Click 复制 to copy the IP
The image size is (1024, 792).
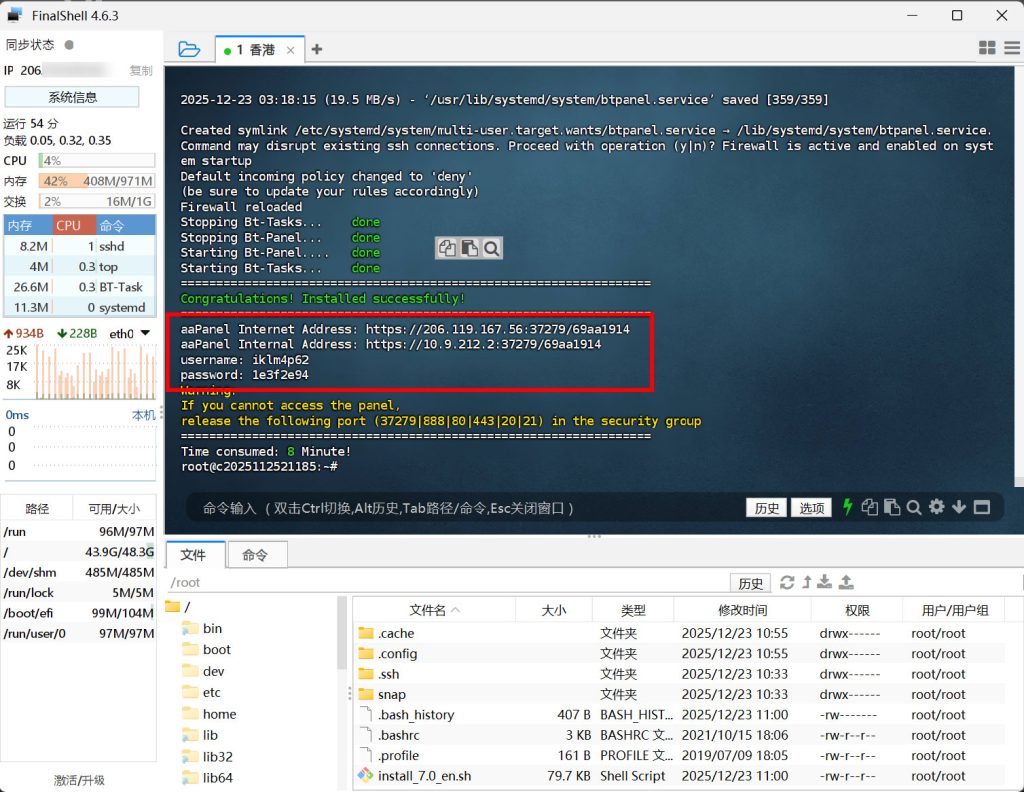pyautogui.click(x=141, y=71)
